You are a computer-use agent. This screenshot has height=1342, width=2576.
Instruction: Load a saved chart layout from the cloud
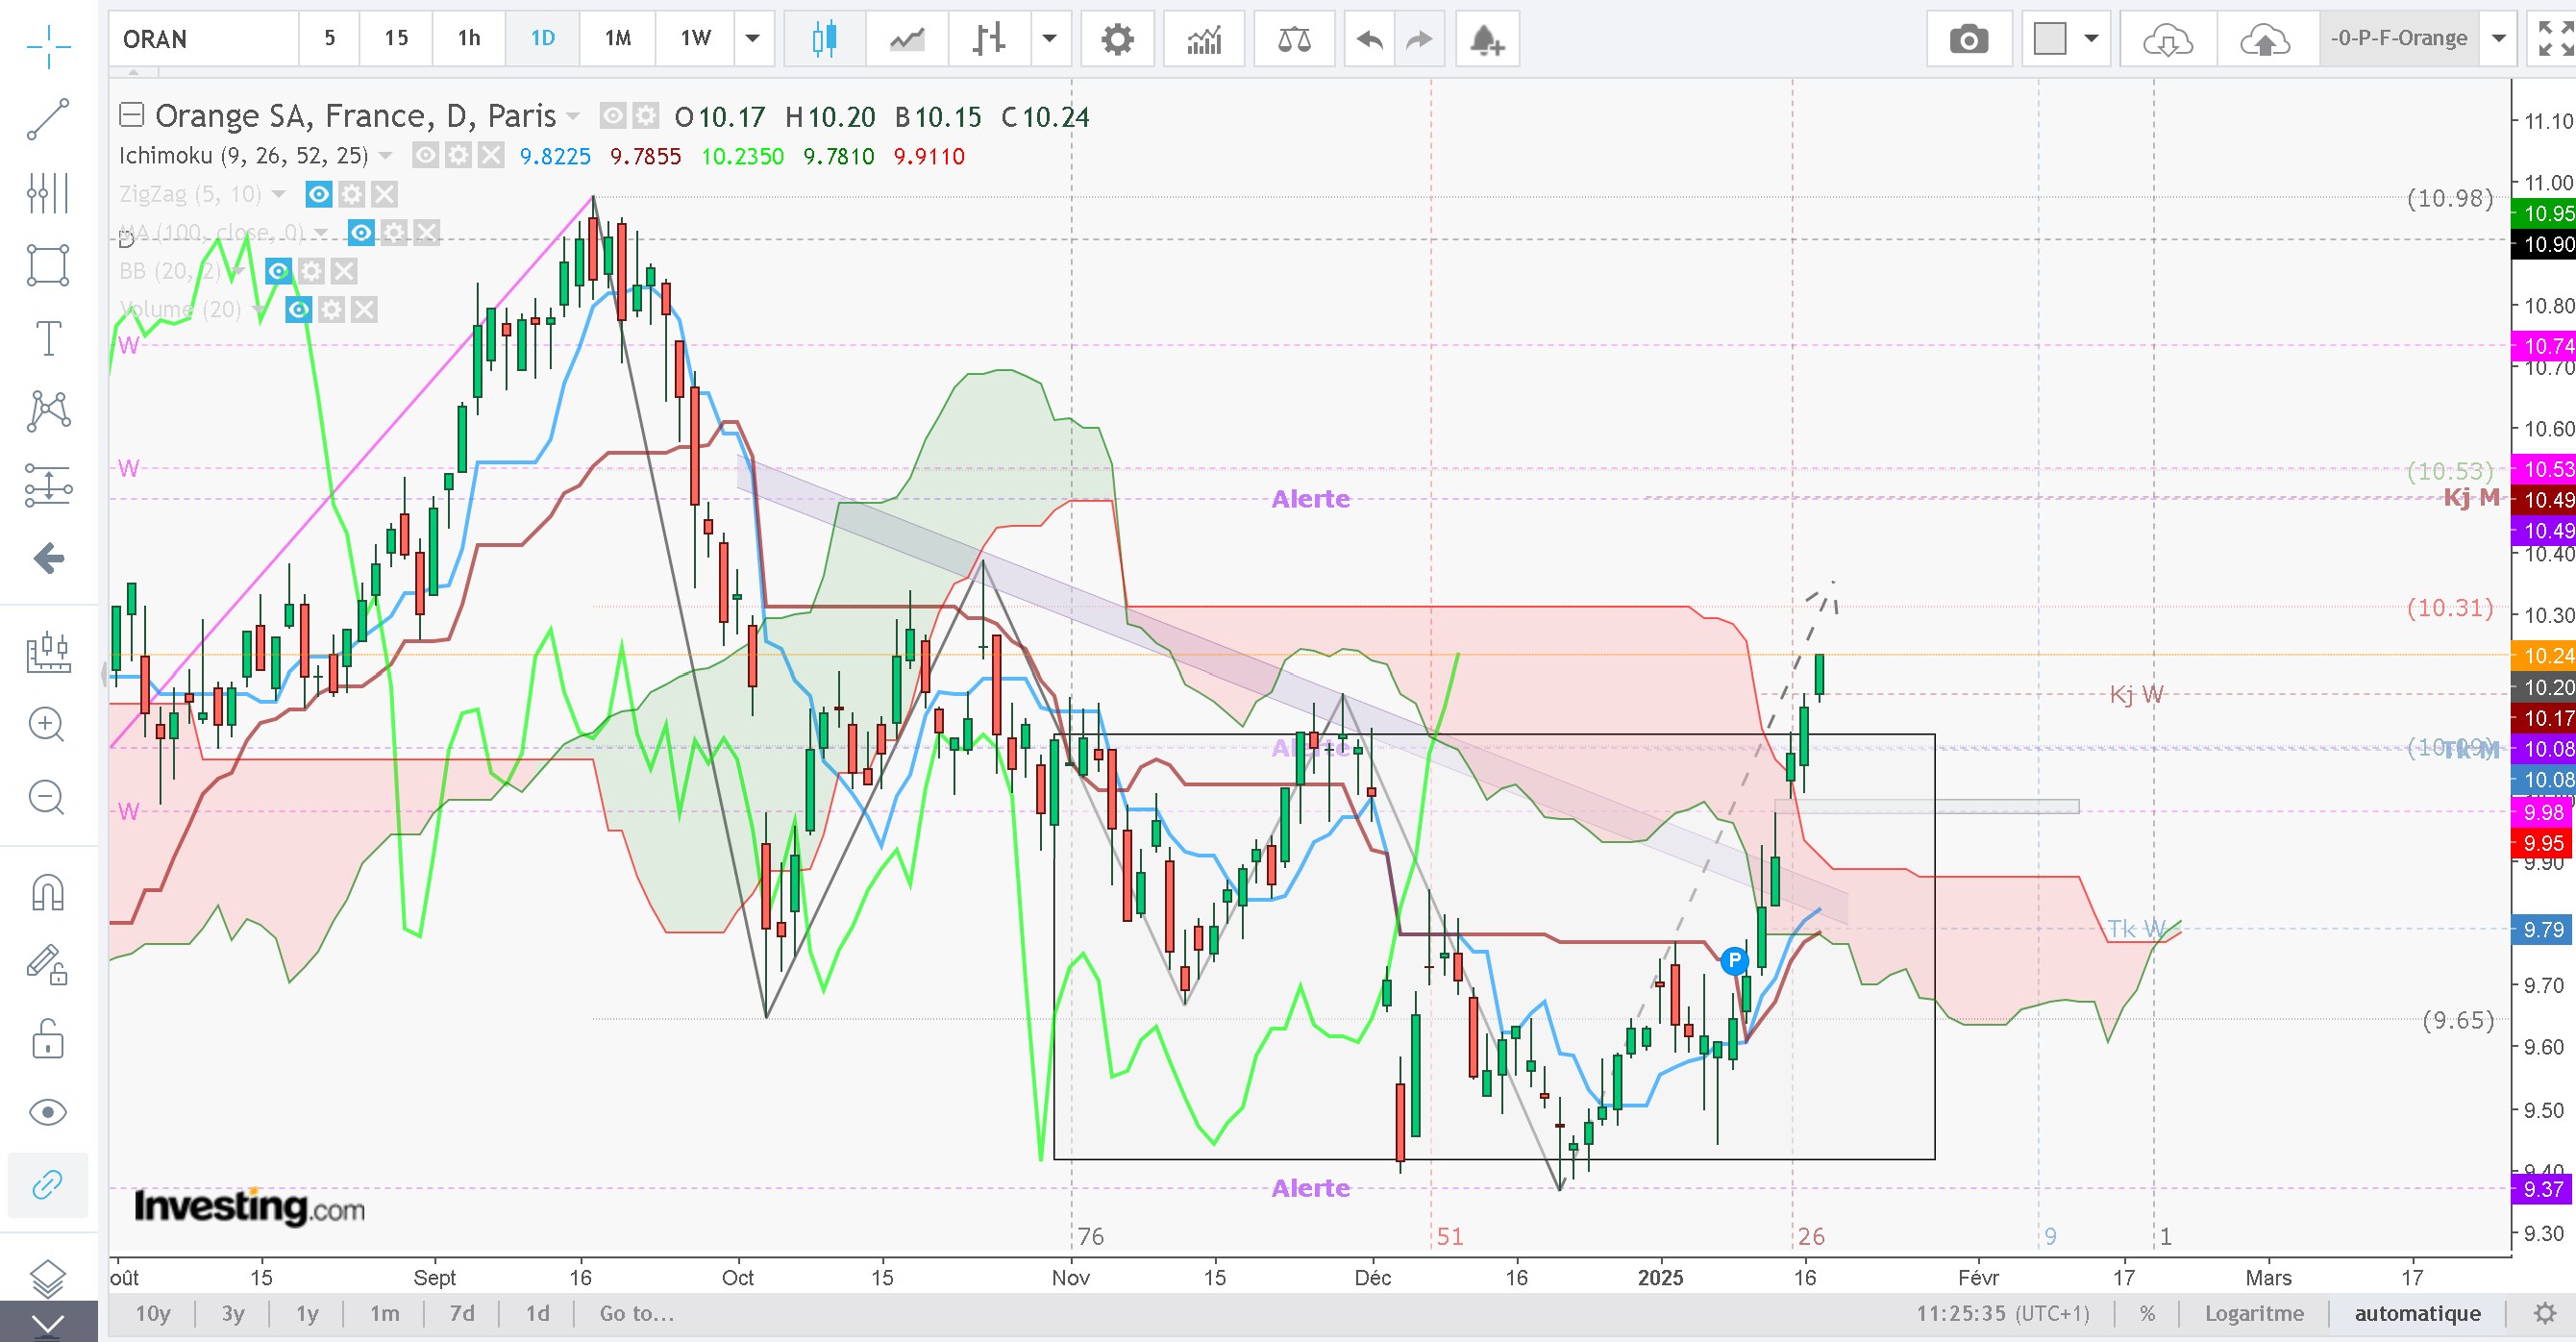click(2167, 39)
